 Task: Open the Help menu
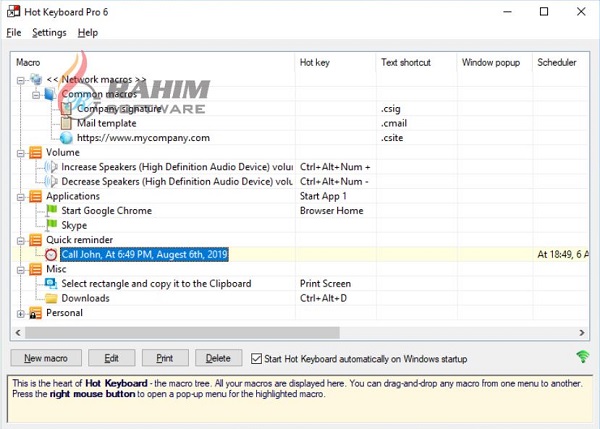click(x=88, y=33)
